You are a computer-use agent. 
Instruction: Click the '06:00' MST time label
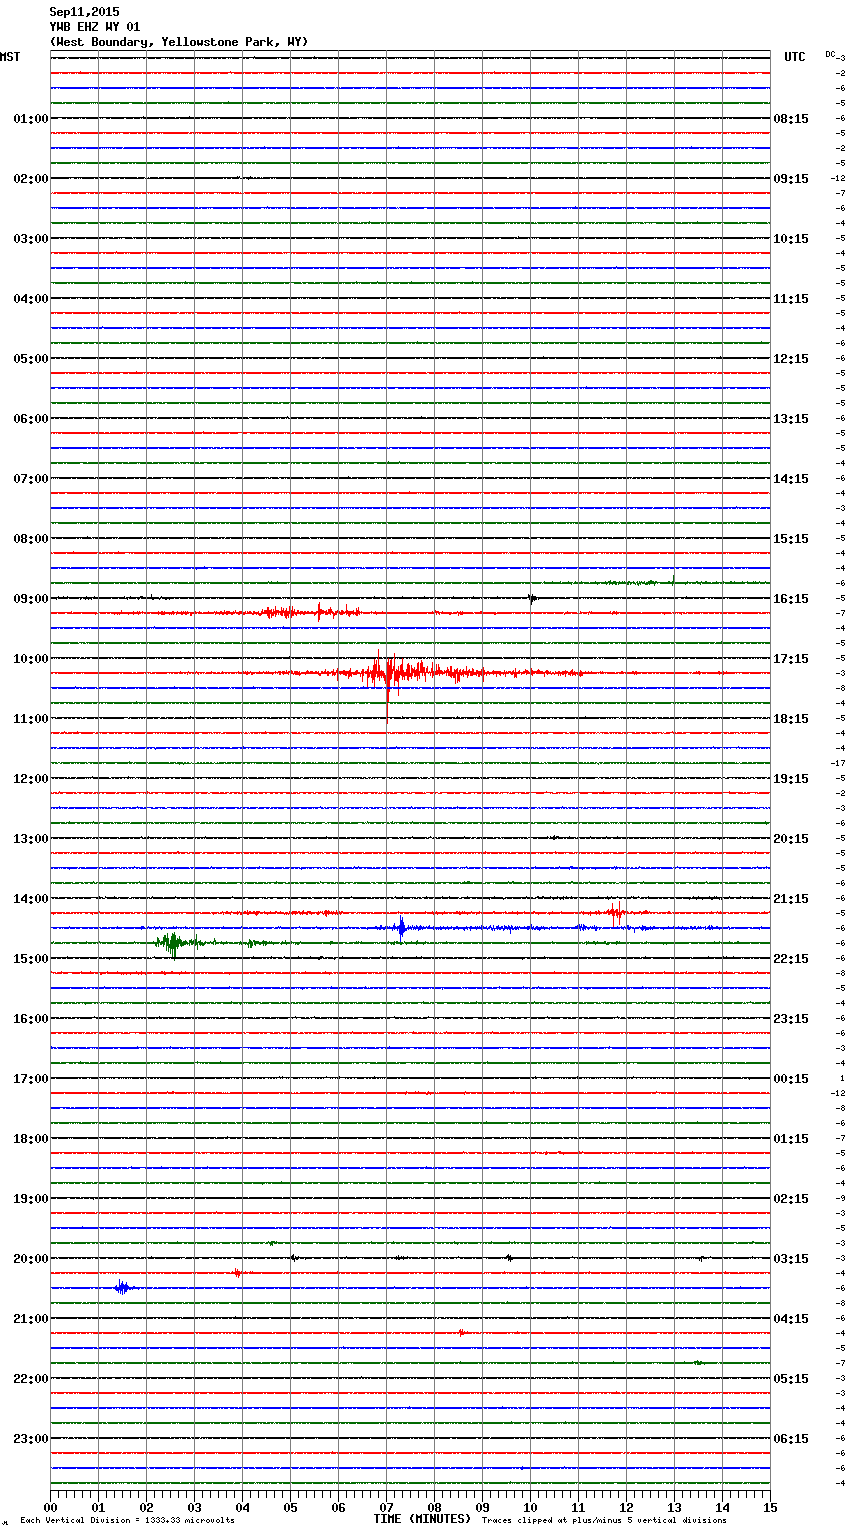tap(31, 419)
